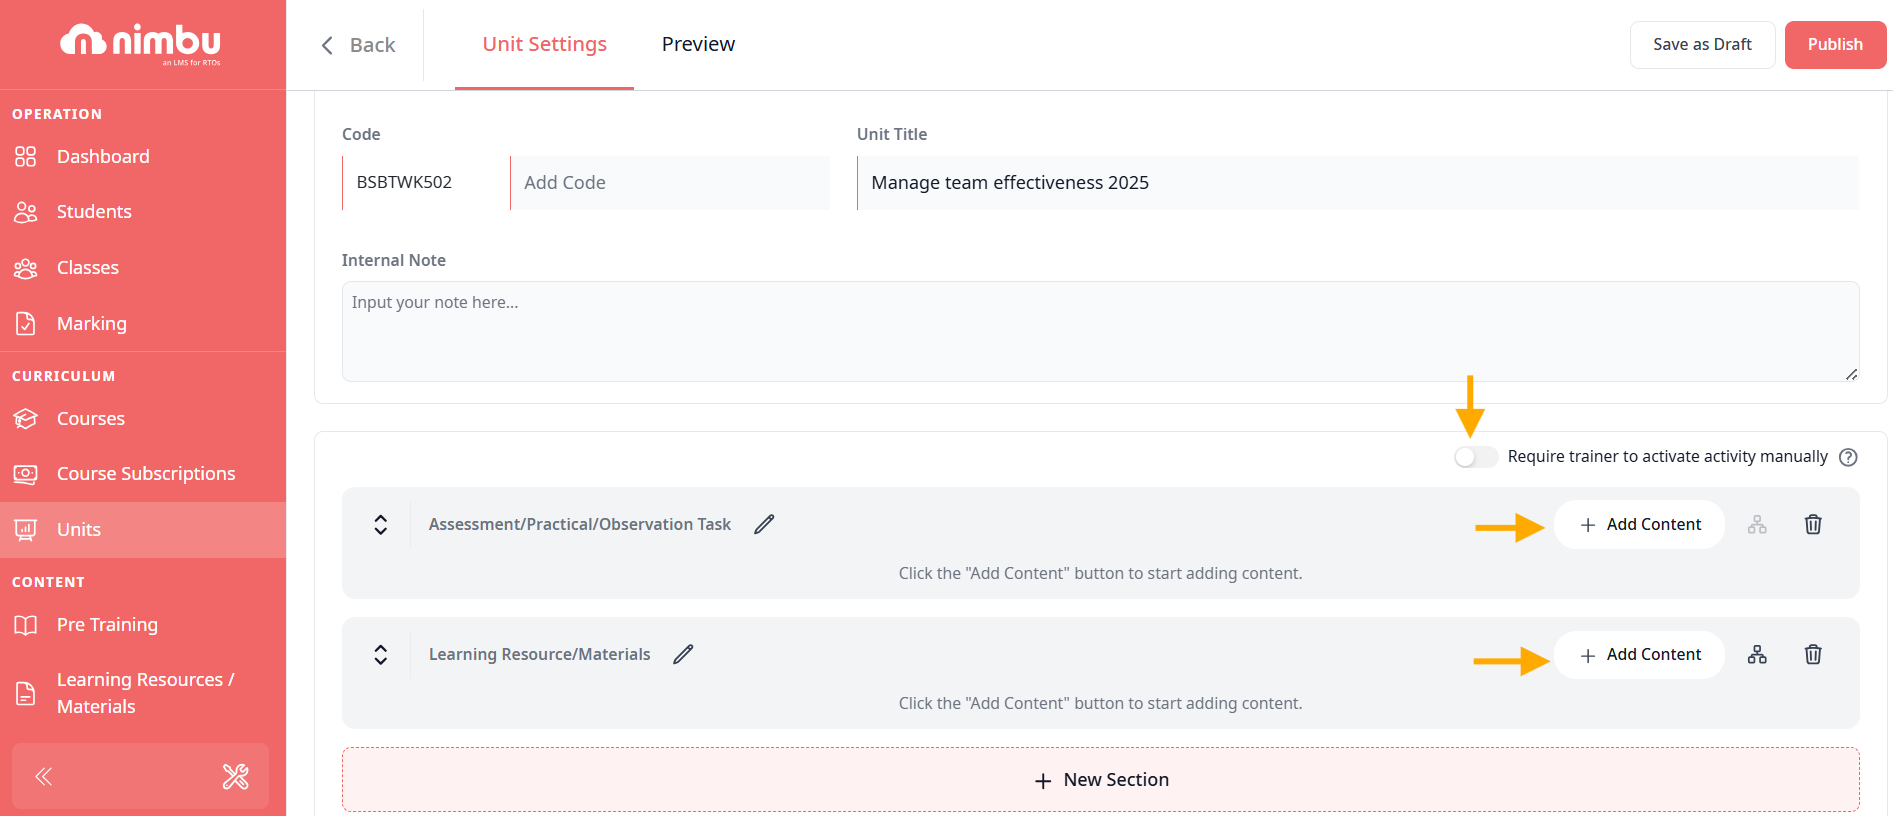Click the help icon beside manual activation
The width and height of the screenshot is (1893, 816).
(x=1848, y=457)
